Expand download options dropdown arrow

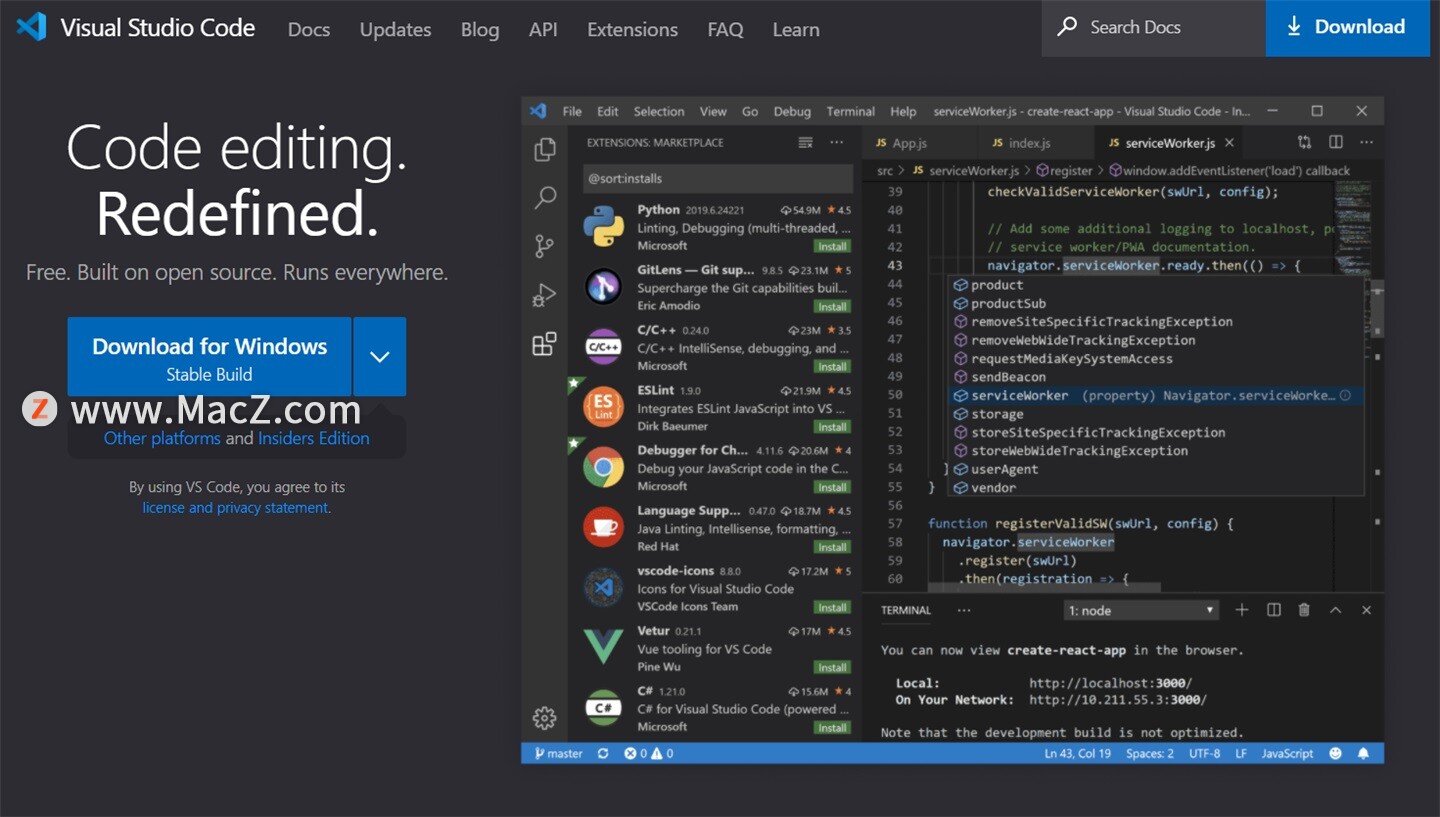tap(379, 356)
